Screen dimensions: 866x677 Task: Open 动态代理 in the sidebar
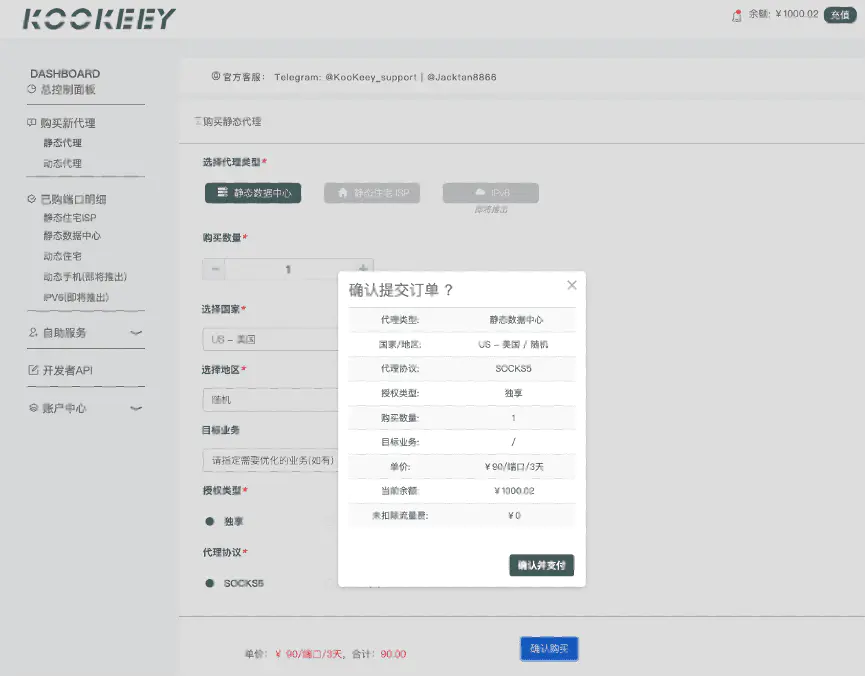(x=62, y=163)
